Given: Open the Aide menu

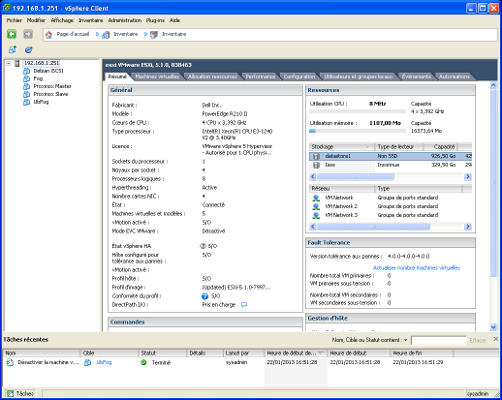Looking at the screenshot, I should pyautogui.click(x=175, y=20).
